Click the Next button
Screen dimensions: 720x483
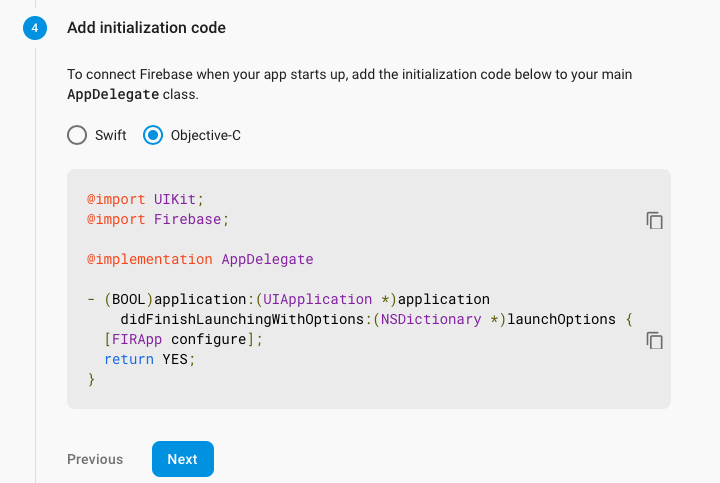tap(183, 459)
